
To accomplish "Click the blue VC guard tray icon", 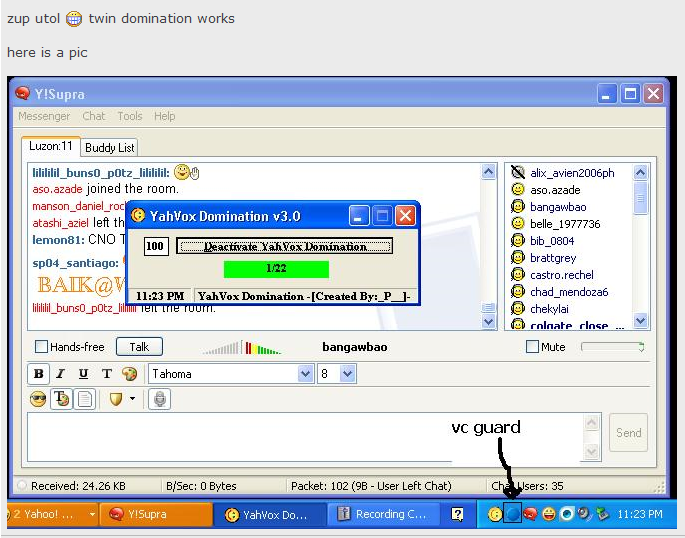I will (x=512, y=514).
